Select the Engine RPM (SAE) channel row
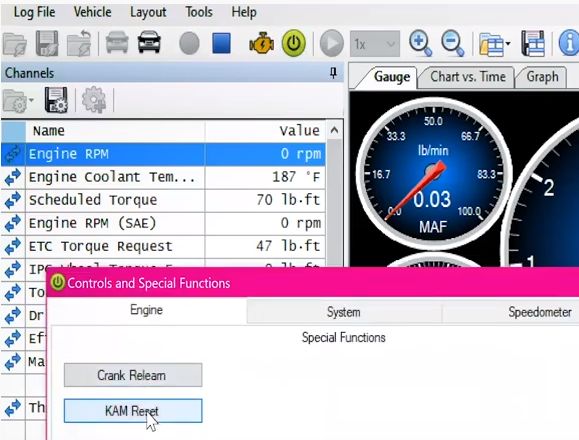The image size is (579, 440). pyautogui.click(x=163, y=223)
